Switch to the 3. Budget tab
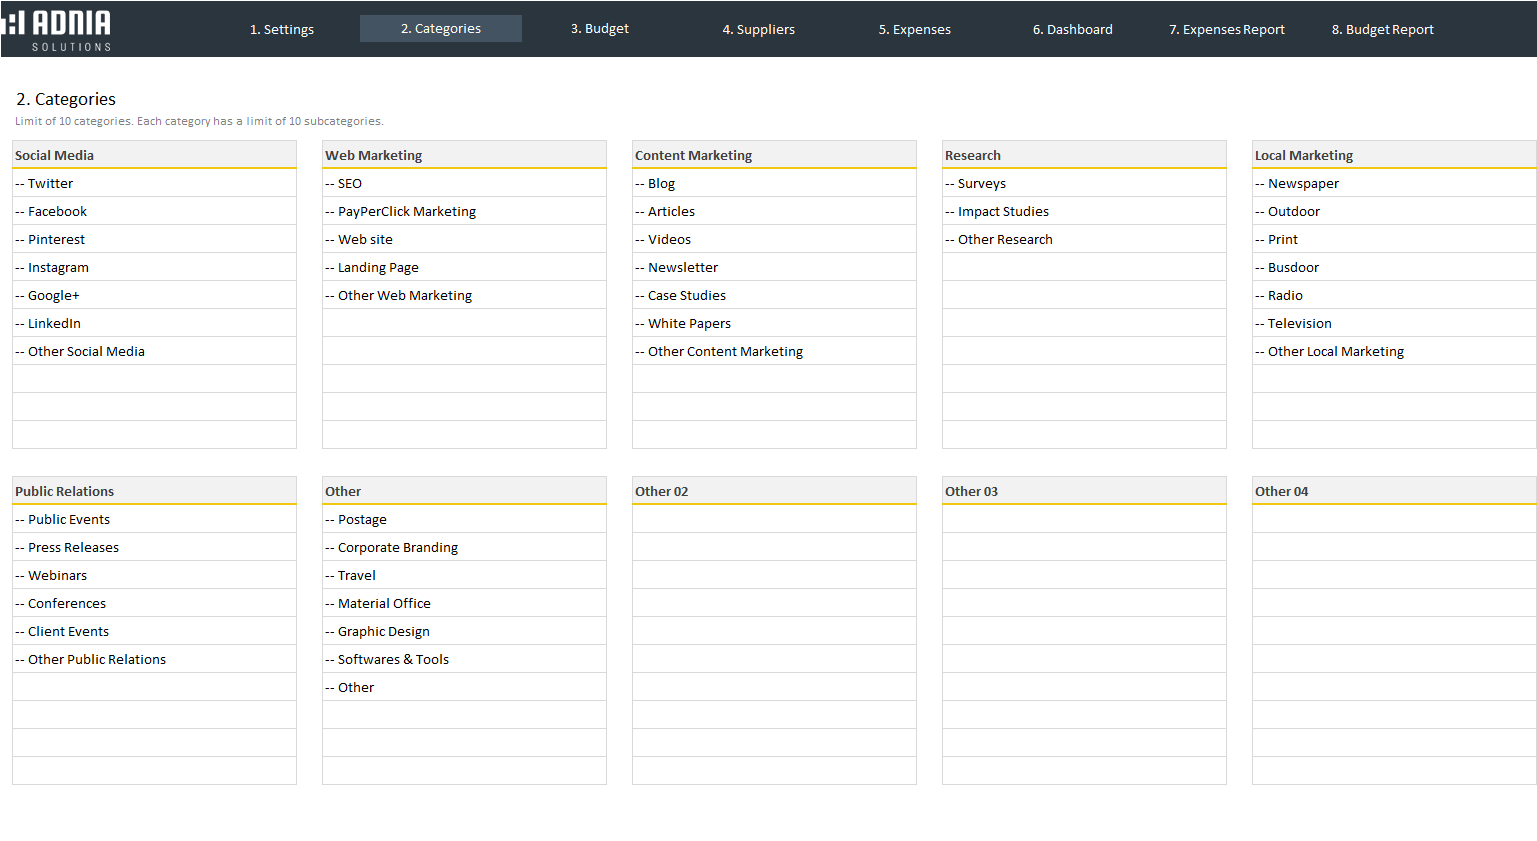This screenshot has width=1537, height=841. [599, 29]
